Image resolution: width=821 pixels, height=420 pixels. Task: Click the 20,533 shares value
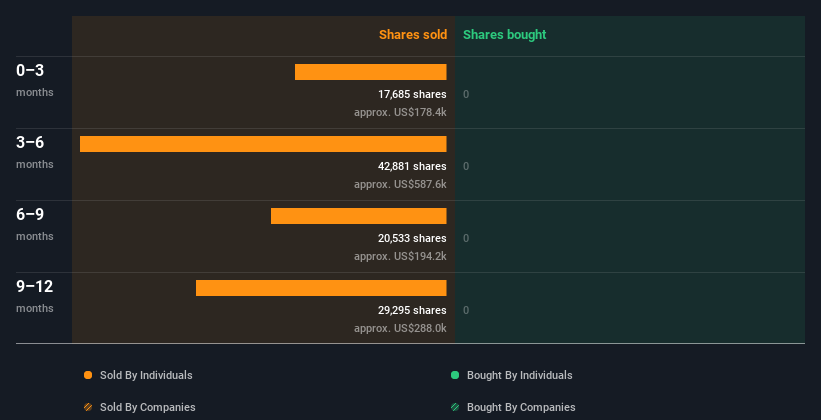click(x=412, y=238)
